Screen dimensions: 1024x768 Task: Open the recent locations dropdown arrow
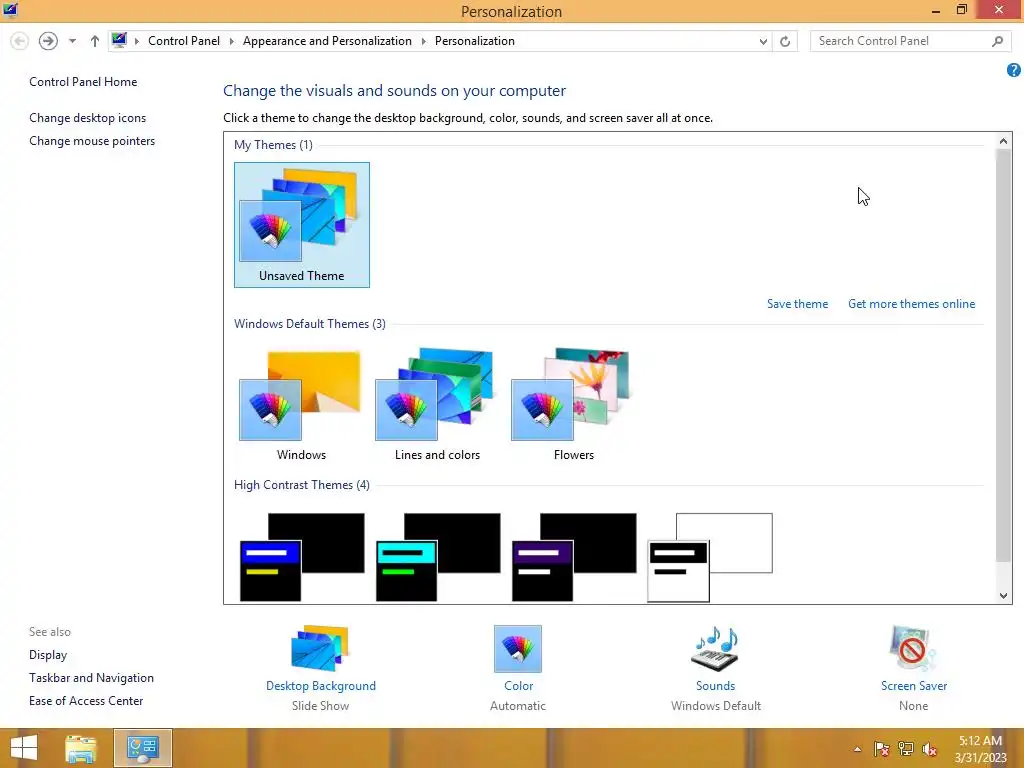click(72, 41)
